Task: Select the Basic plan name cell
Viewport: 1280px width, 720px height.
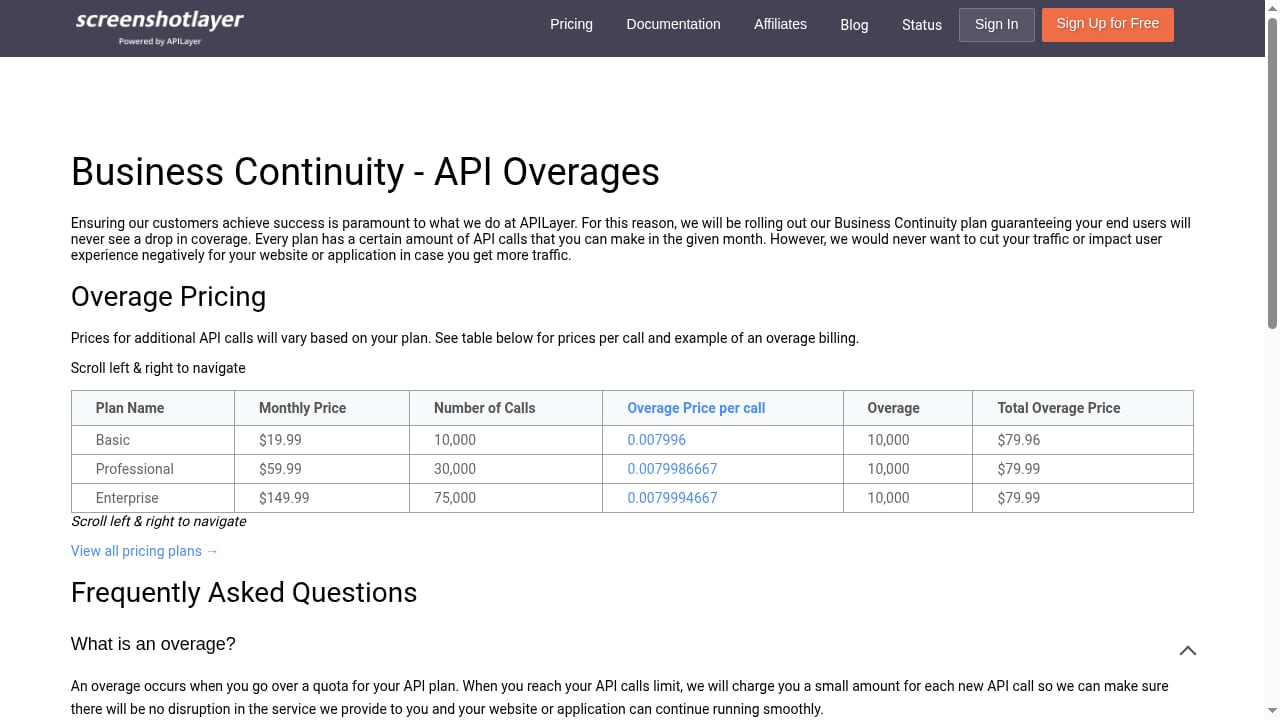Action: point(153,440)
